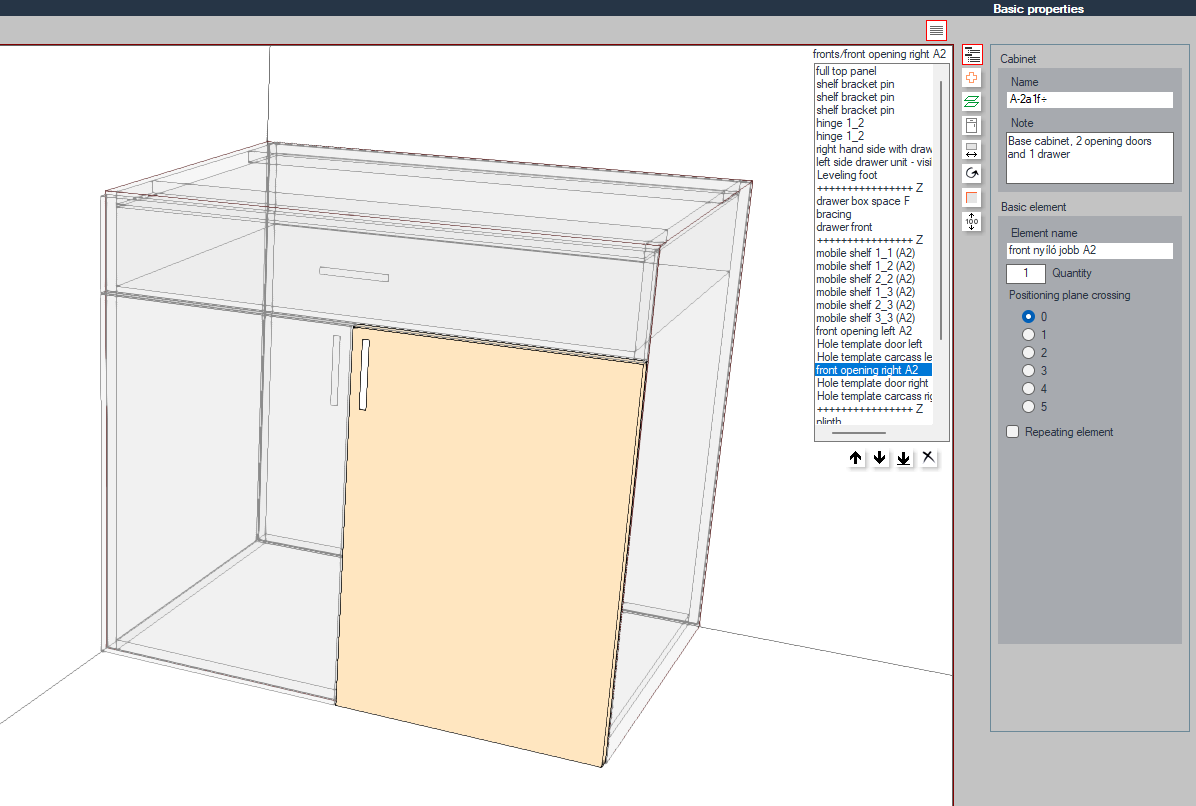The height and width of the screenshot is (806, 1196).
Task: Select positioning plane crossing option 5
Action: click(x=1028, y=407)
